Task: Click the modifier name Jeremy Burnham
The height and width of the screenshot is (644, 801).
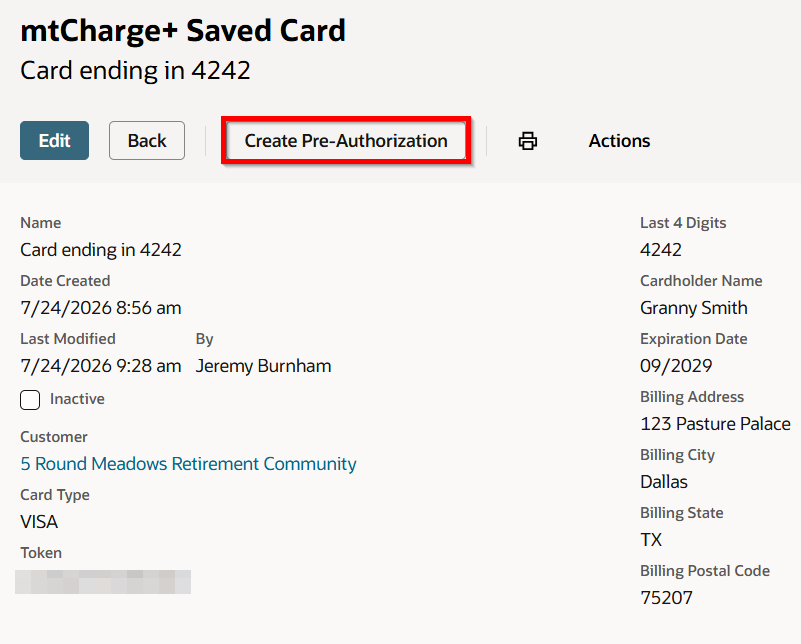Action: (264, 366)
